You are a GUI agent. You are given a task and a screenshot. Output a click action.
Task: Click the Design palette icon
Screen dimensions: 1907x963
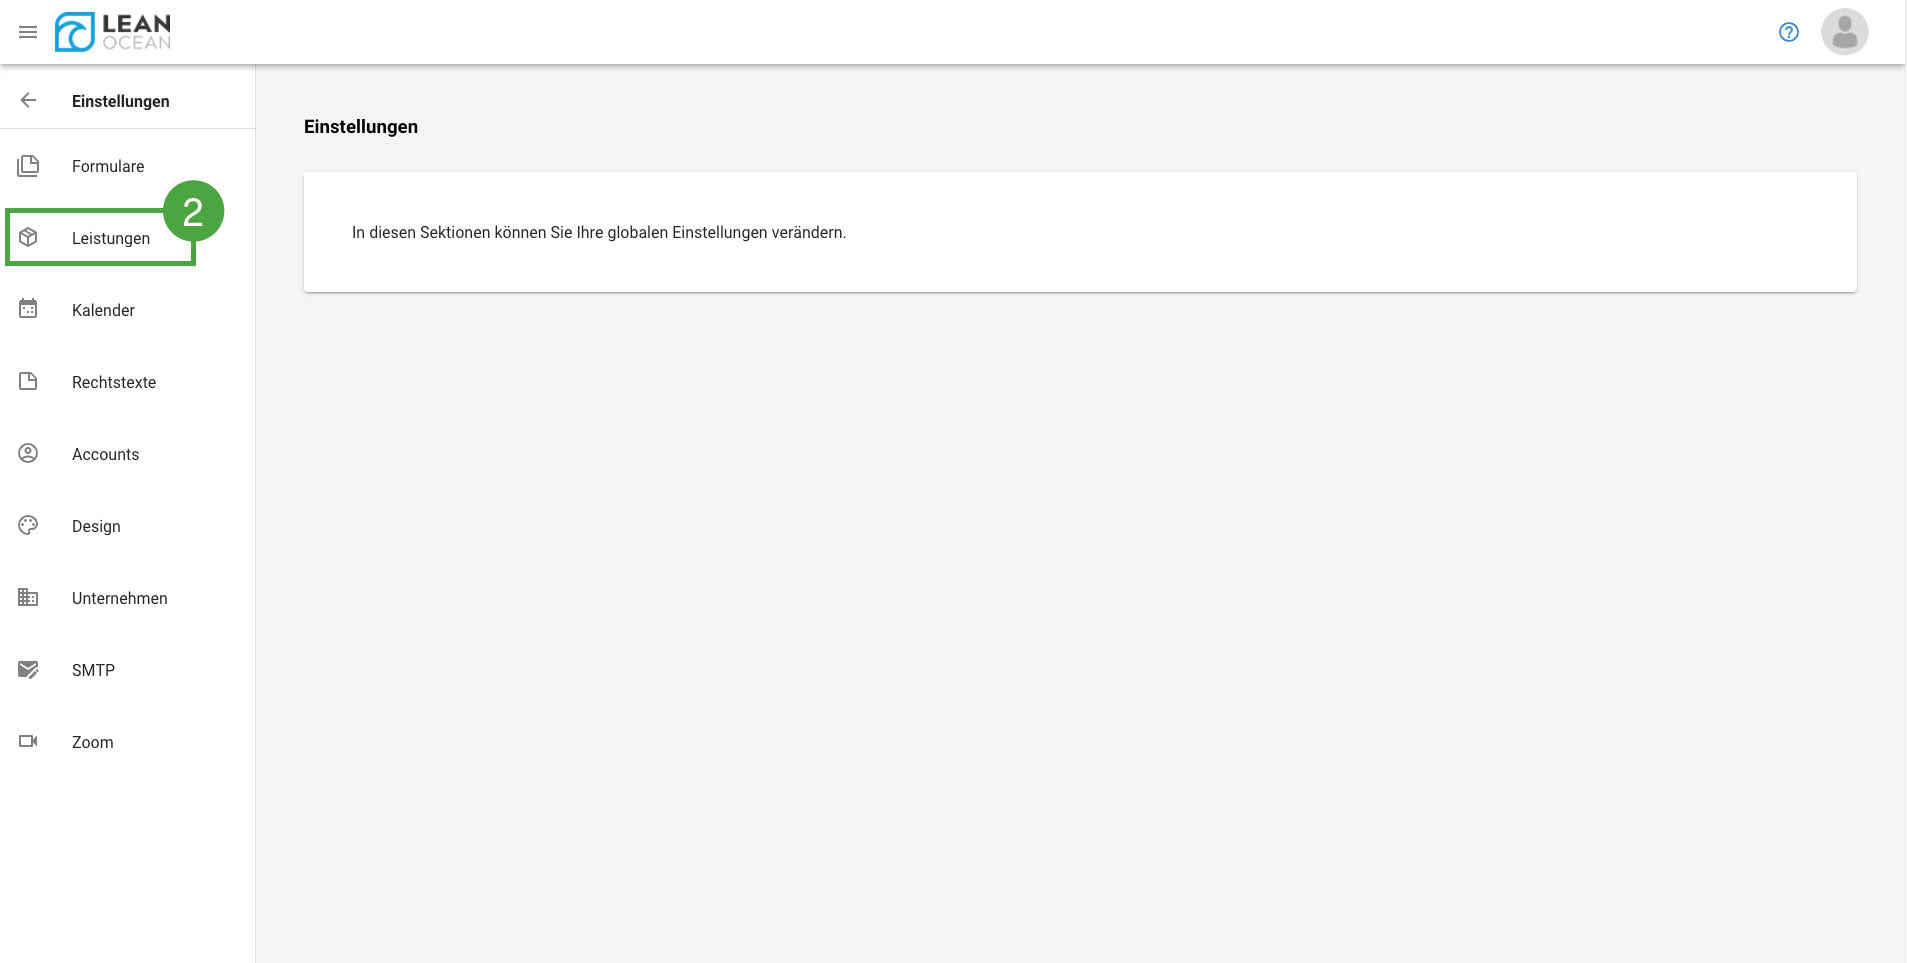28,525
